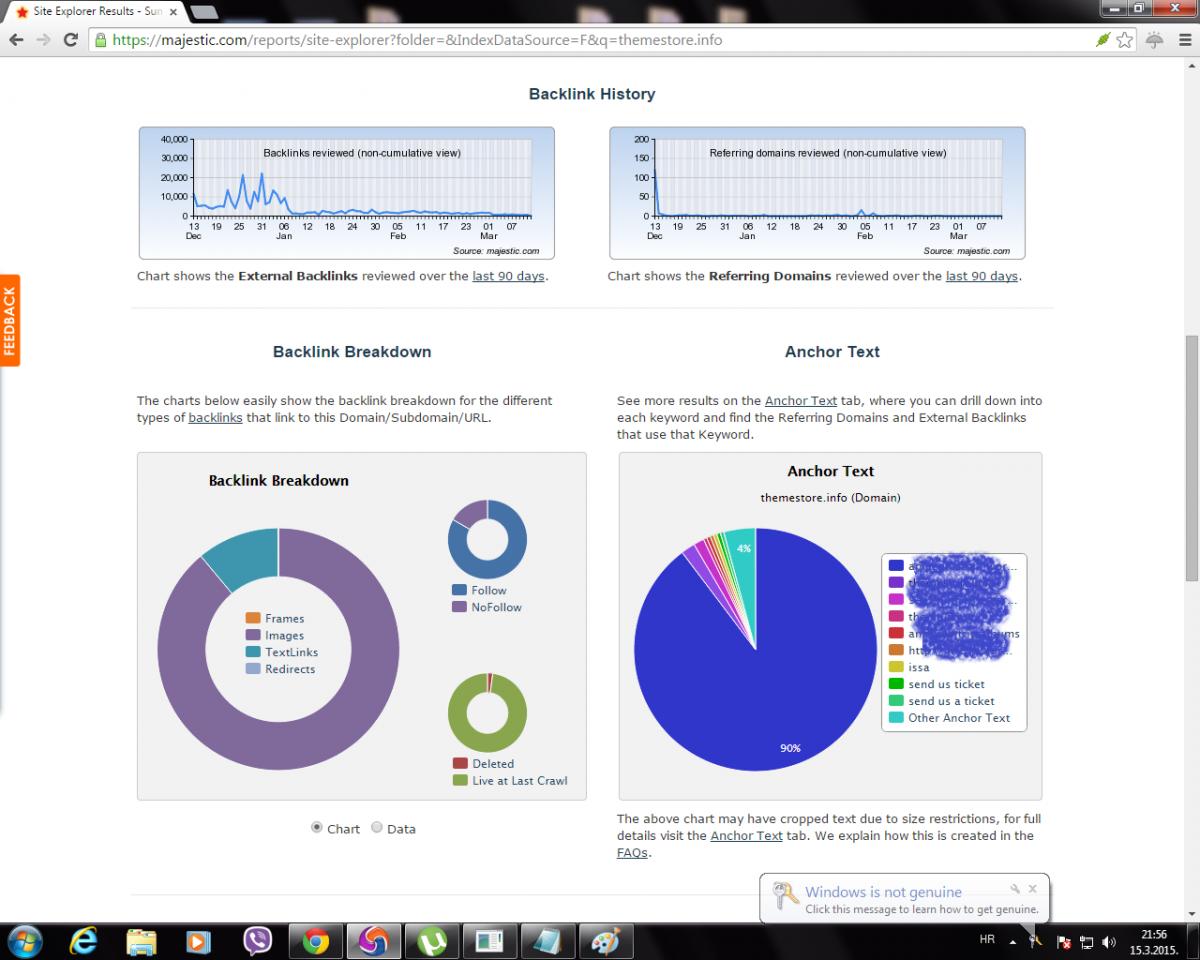Open the orange Feedback side tab
Image resolution: width=1200 pixels, height=960 pixels.
pos(10,320)
